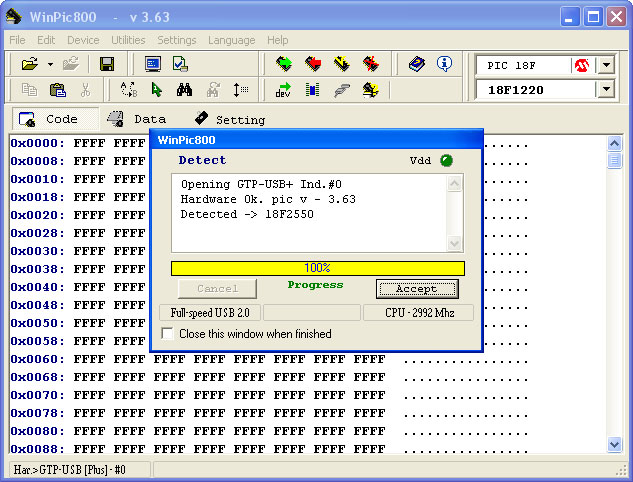The height and width of the screenshot is (482, 633).
Task: Click the grayed find-next icon
Action: pyautogui.click(x=213, y=90)
